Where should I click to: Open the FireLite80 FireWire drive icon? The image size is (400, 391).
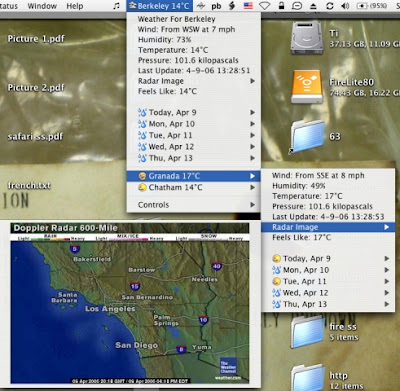tap(307, 87)
